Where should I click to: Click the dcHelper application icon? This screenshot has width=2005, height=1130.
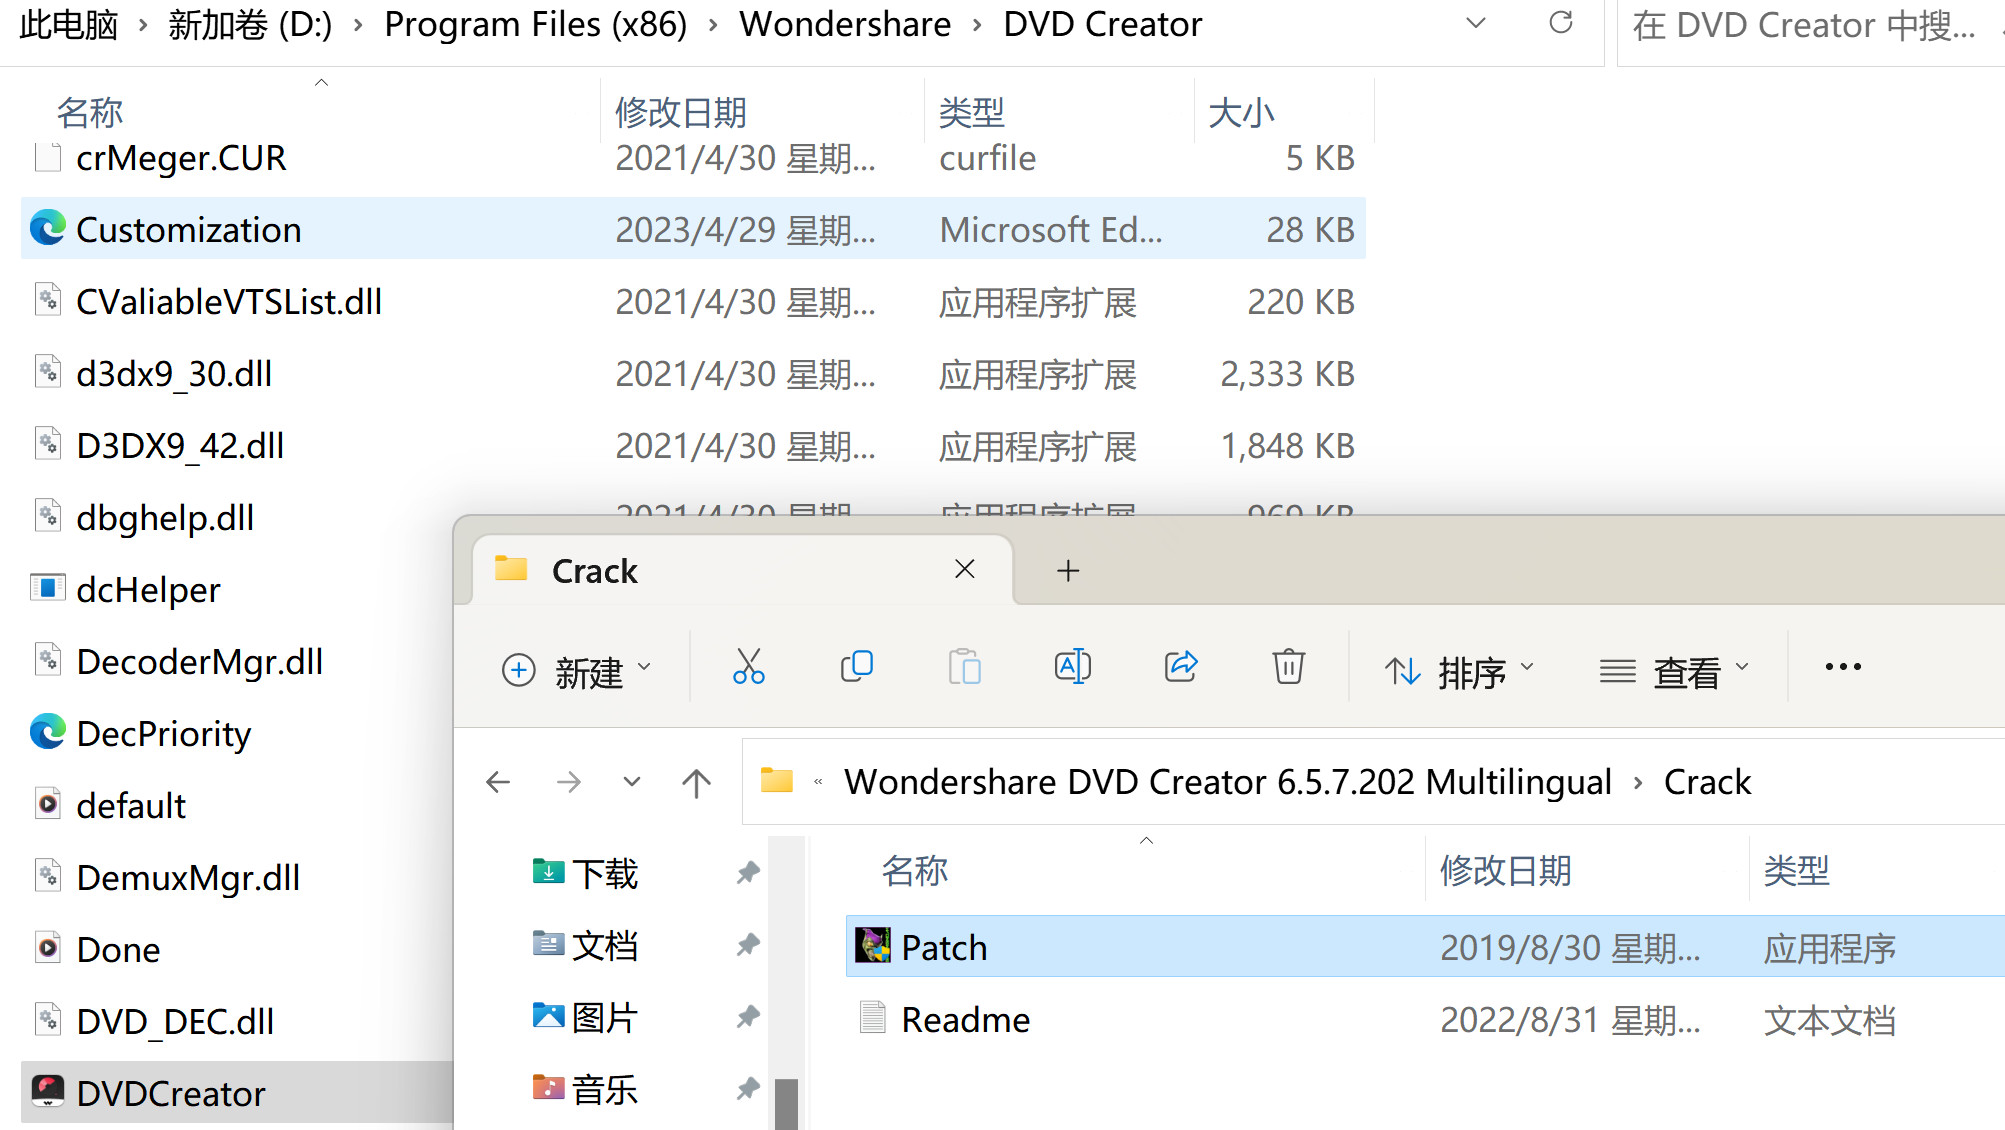coord(48,588)
